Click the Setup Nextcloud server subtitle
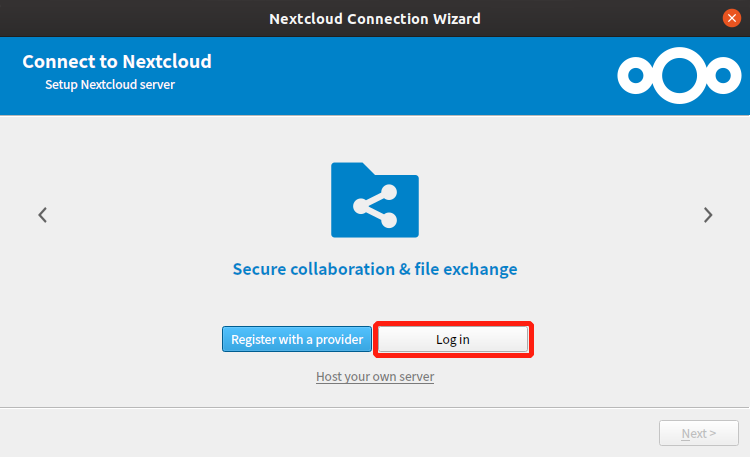Screen dimensions: 750x457 tap(110, 85)
